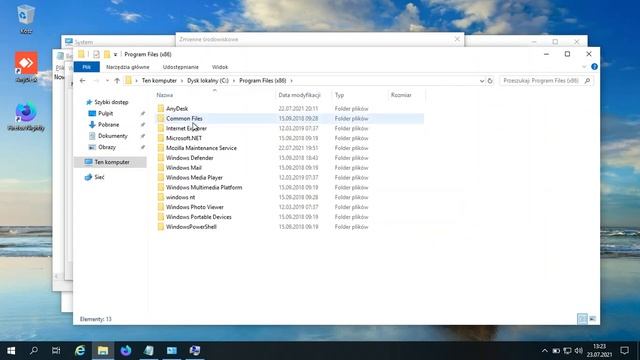This screenshot has height=360, width=640.
Task: Select Sieć in the navigation pane
Action: tap(95, 177)
